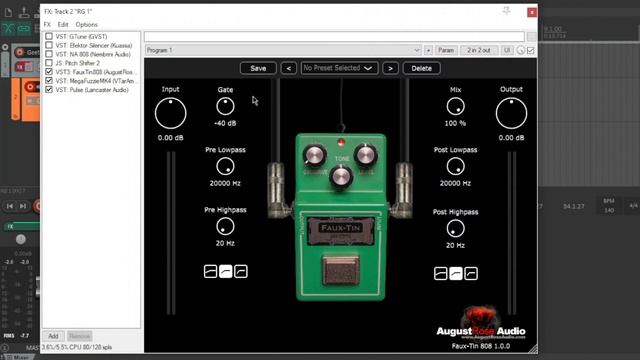The width and height of the screenshot is (640, 360).
Task: Click the BPM 140 tempo field
Action: click(609, 206)
